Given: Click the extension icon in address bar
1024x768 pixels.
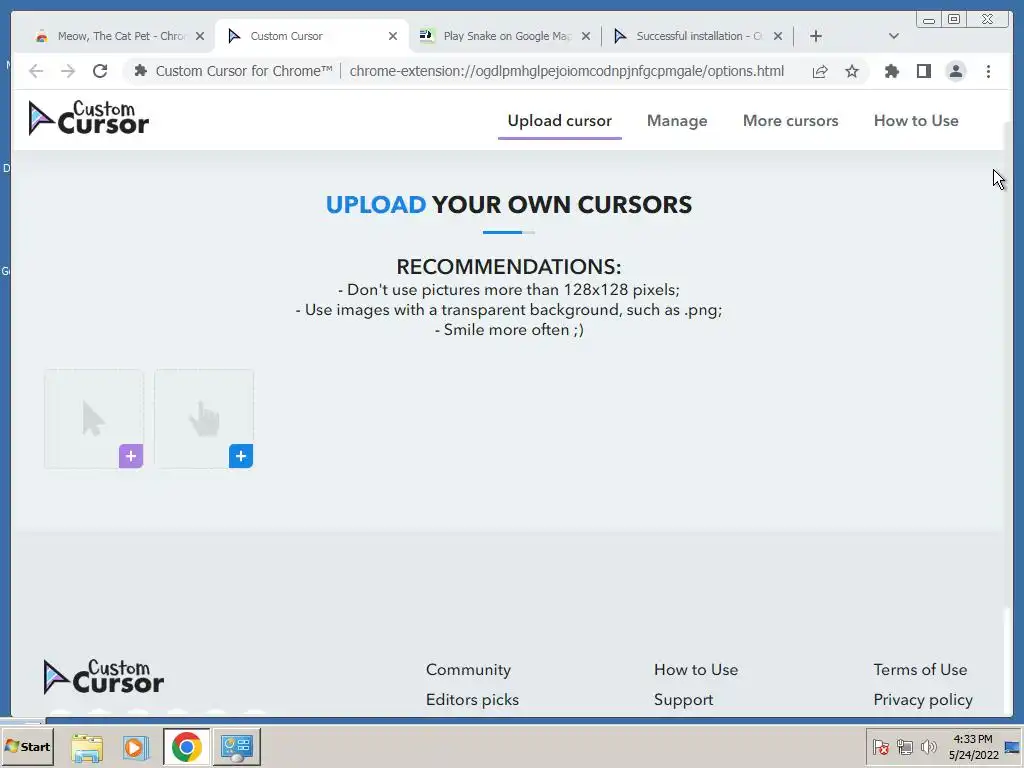Looking at the screenshot, I should (x=140, y=71).
